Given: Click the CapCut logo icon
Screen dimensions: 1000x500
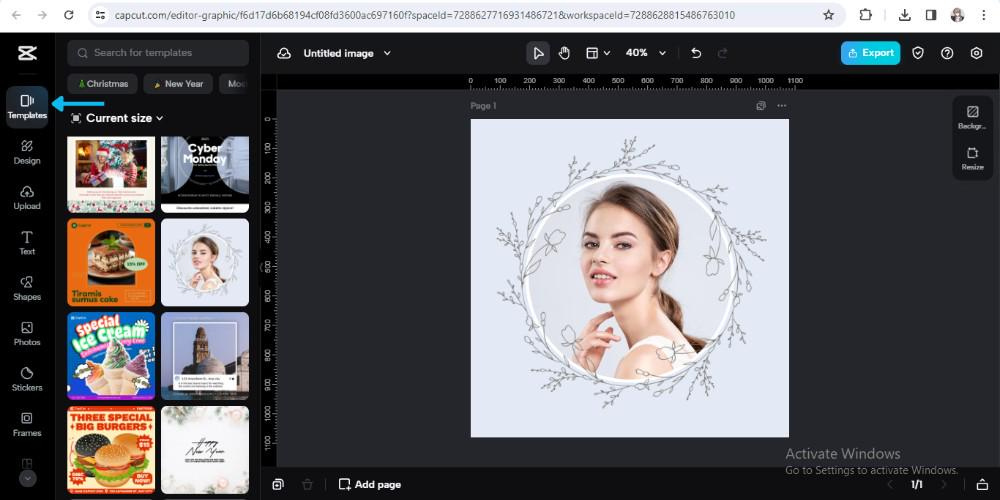Looking at the screenshot, I should coord(27,53).
